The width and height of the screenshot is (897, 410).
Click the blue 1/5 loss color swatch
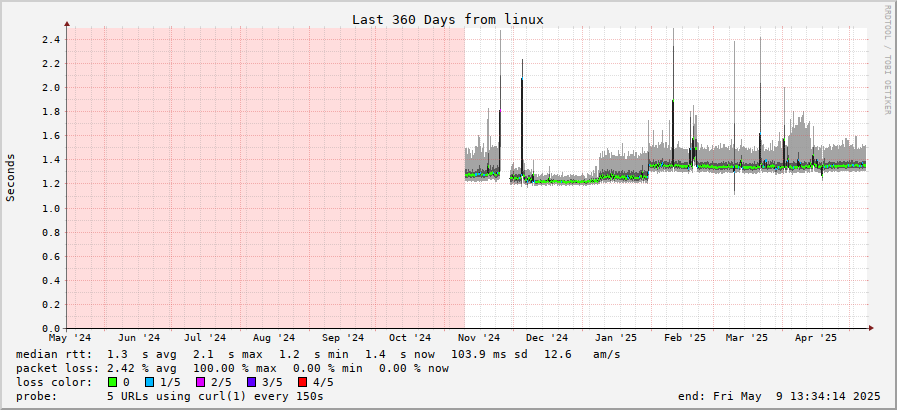click(150, 382)
